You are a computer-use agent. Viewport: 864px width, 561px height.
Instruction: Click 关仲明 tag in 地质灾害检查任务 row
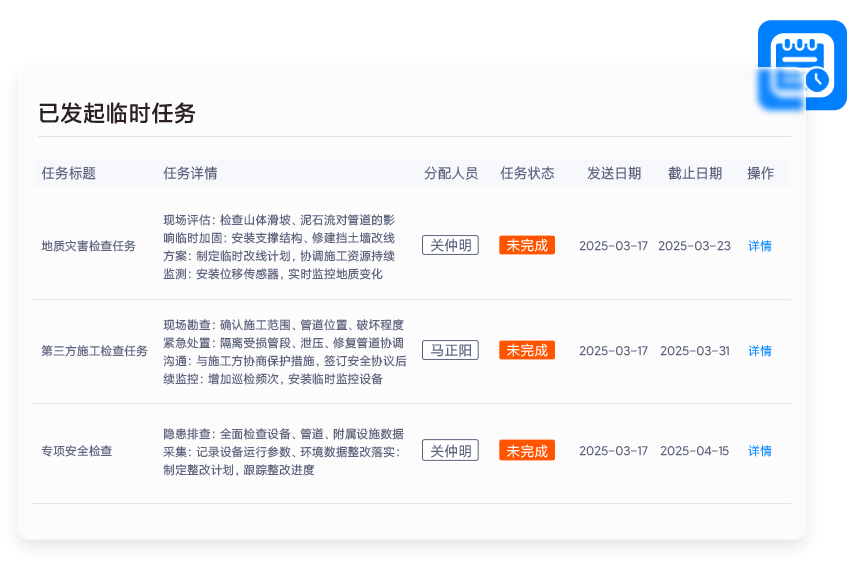pyautogui.click(x=450, y=246)
